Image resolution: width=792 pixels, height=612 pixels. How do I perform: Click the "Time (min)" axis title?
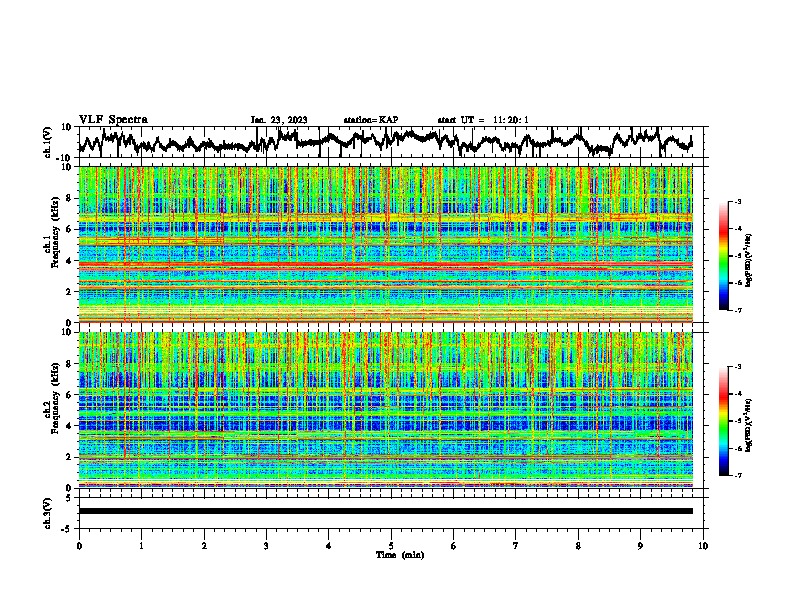click(x=400, y=555)
